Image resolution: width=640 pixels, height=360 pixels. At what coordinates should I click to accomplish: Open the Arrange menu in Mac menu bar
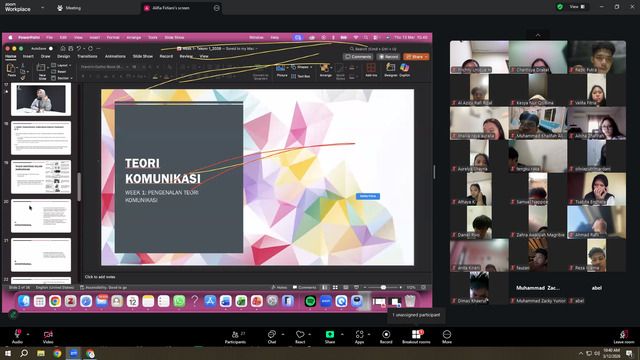click(133, 38)
